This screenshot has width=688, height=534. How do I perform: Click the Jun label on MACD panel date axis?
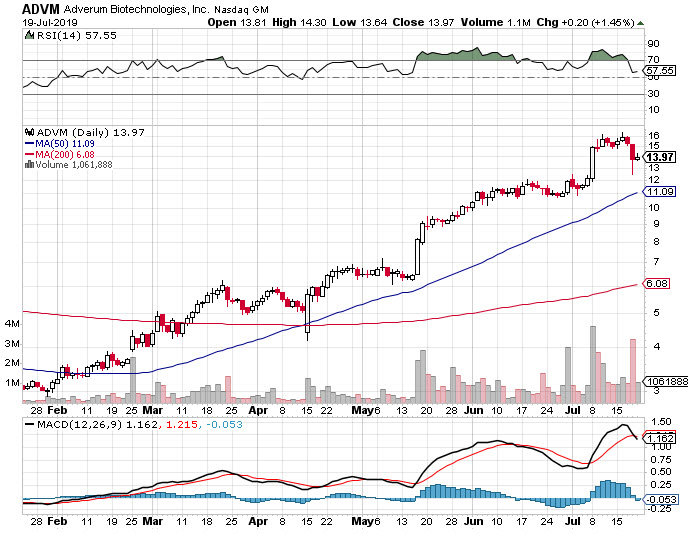coord(474,521)
